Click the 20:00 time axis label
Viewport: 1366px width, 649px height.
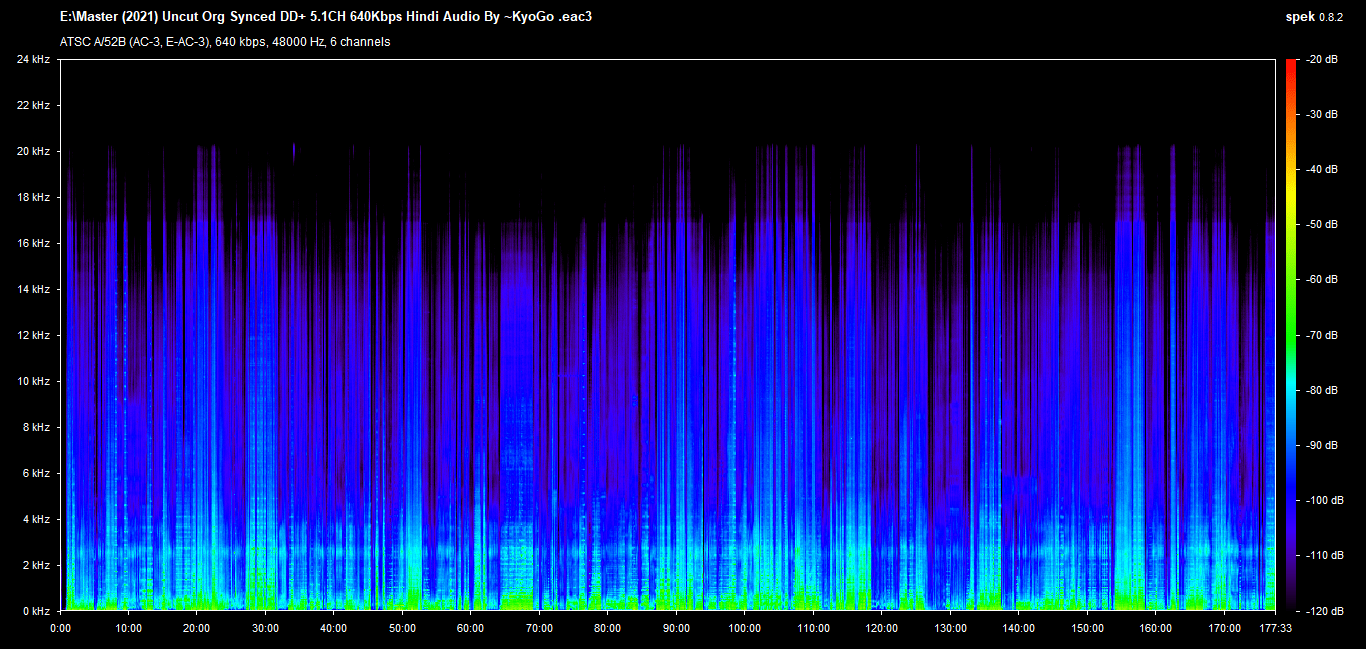tap(197, 629)
